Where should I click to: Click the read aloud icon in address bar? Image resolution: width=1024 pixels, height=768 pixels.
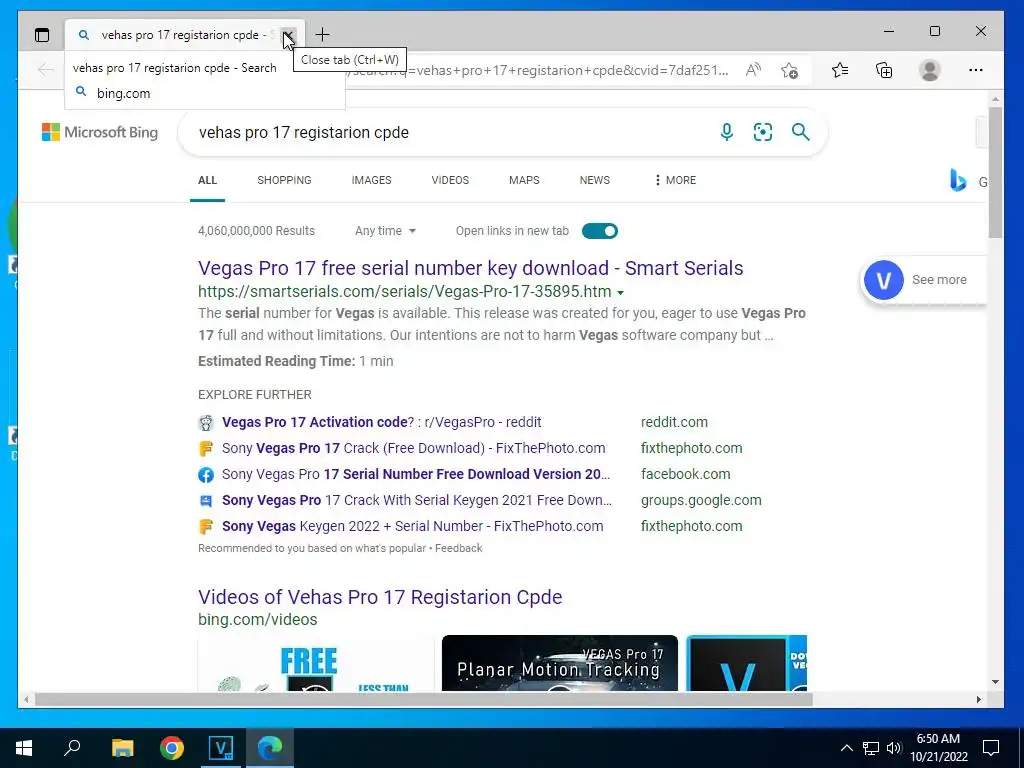(x=753, y=70)
